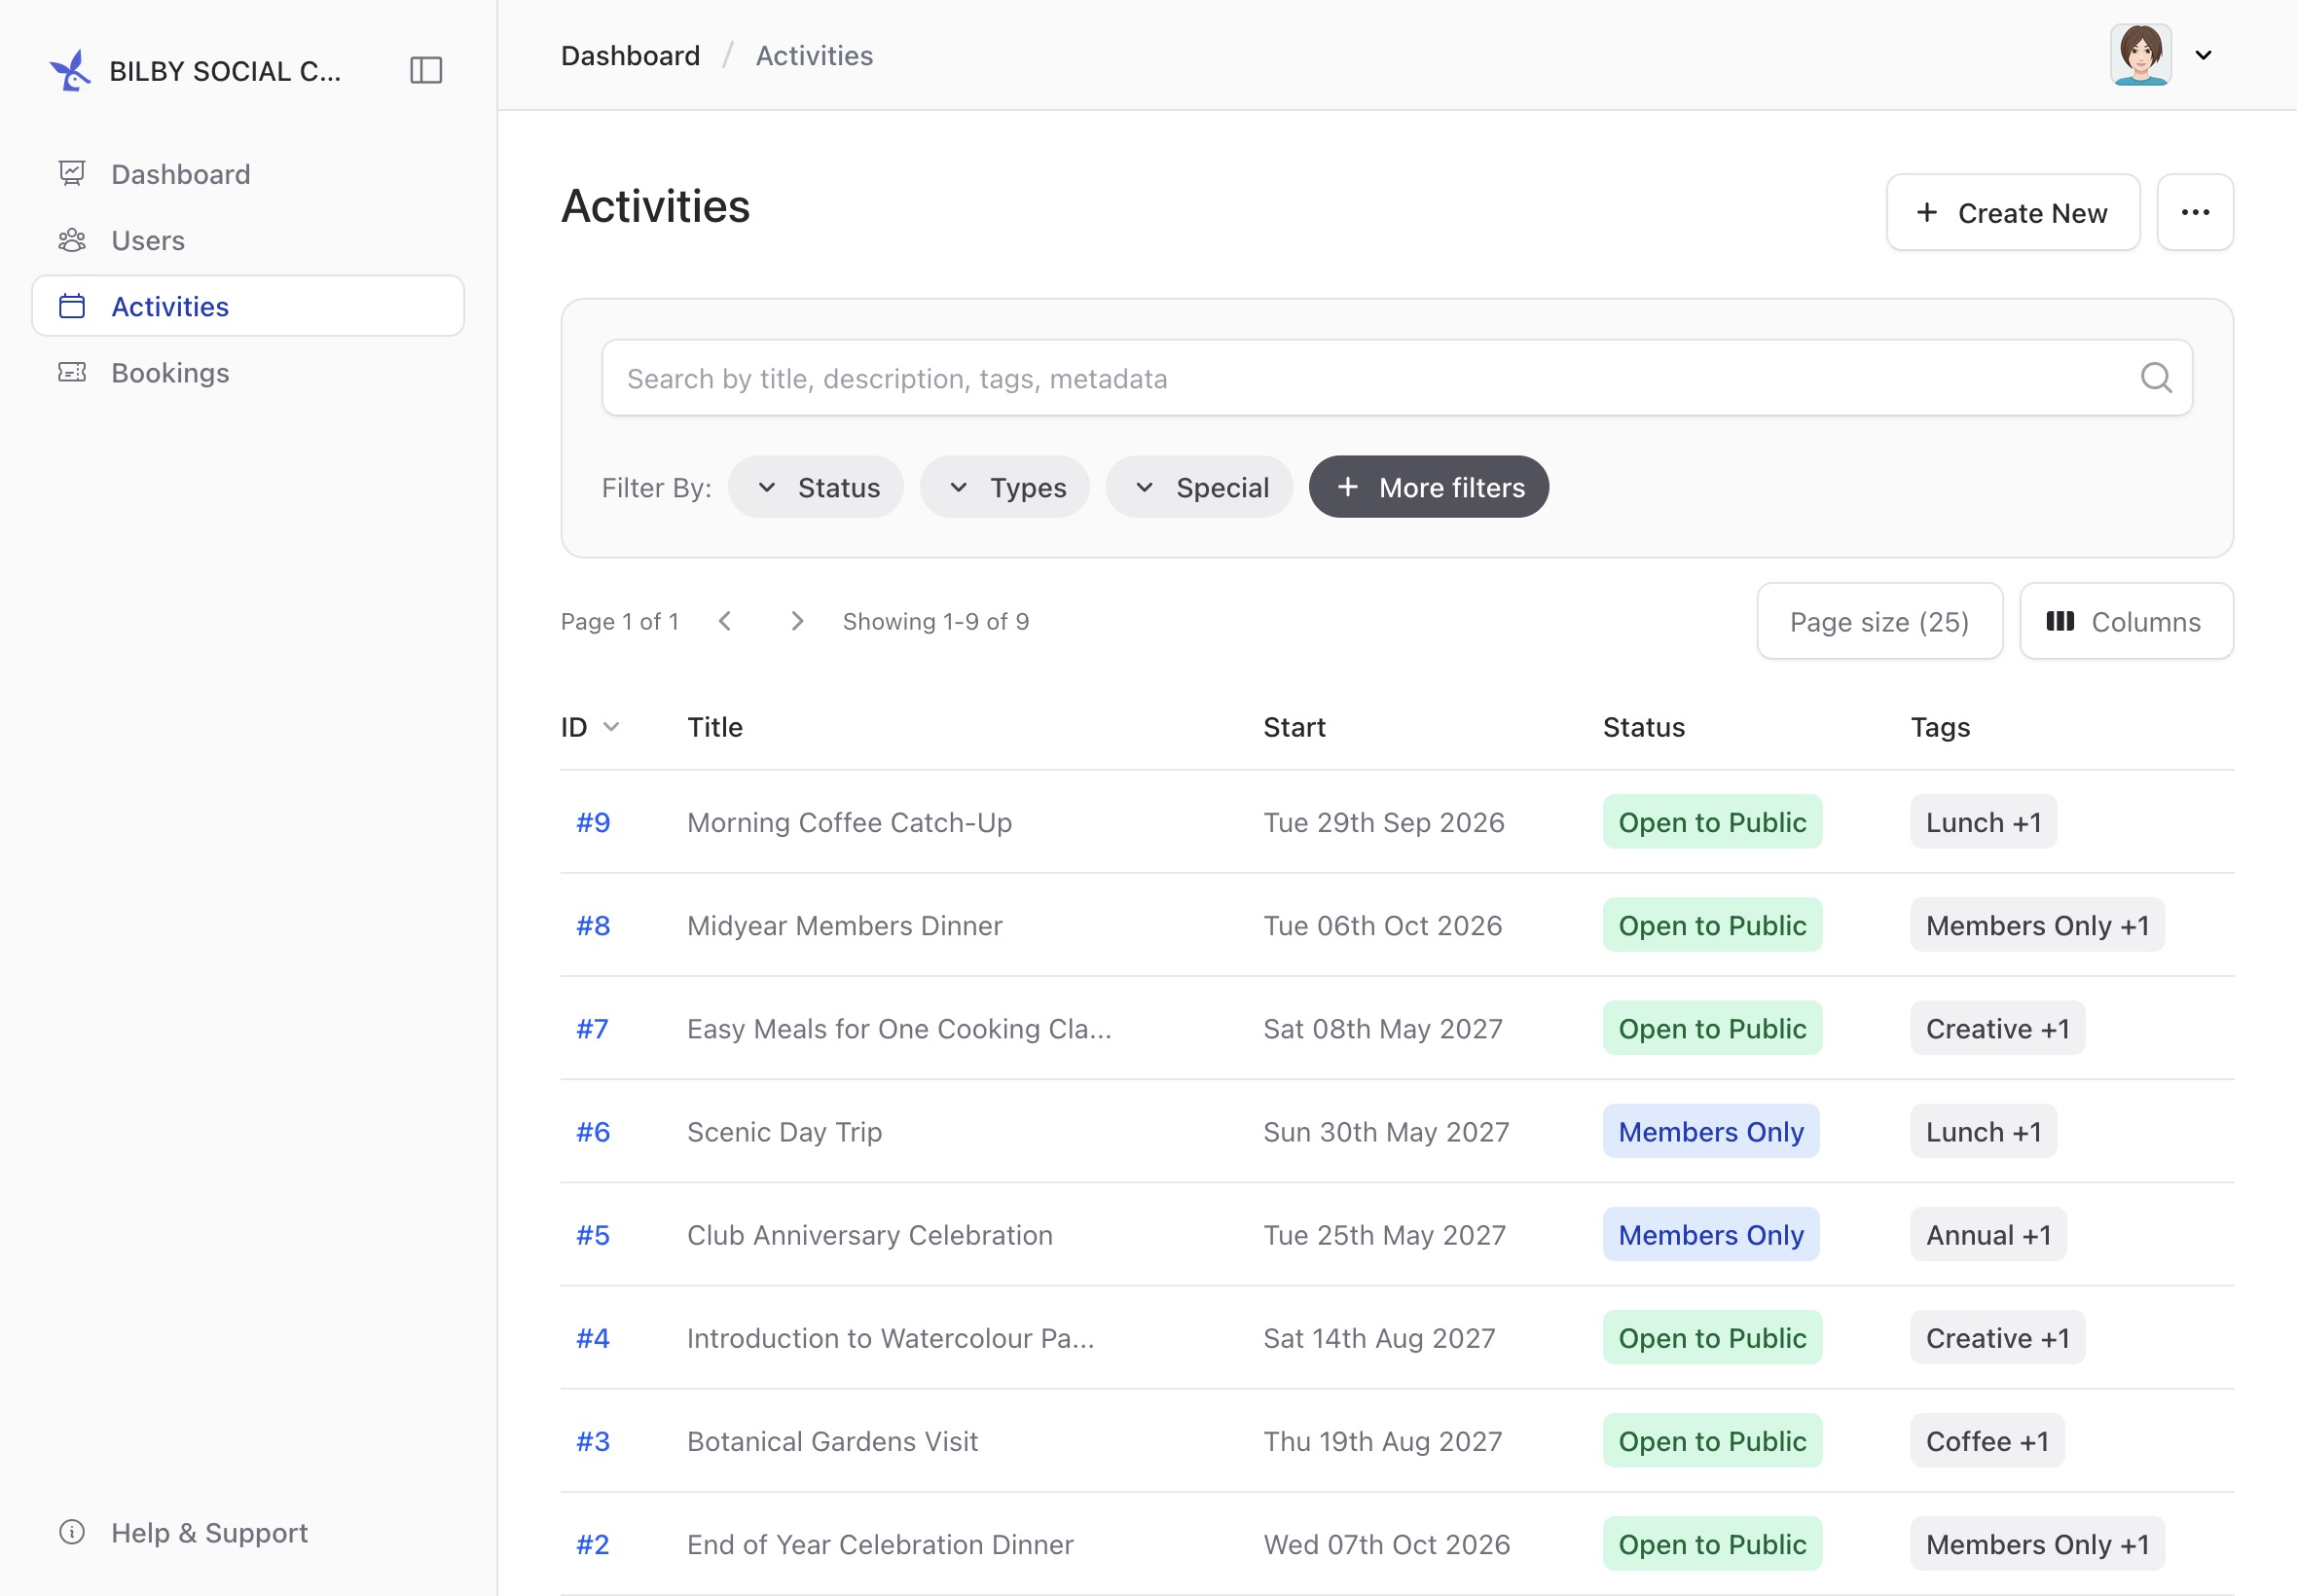Go to Users in the sidebar
2297x1596 pixels.
click(x=248, y=240)
